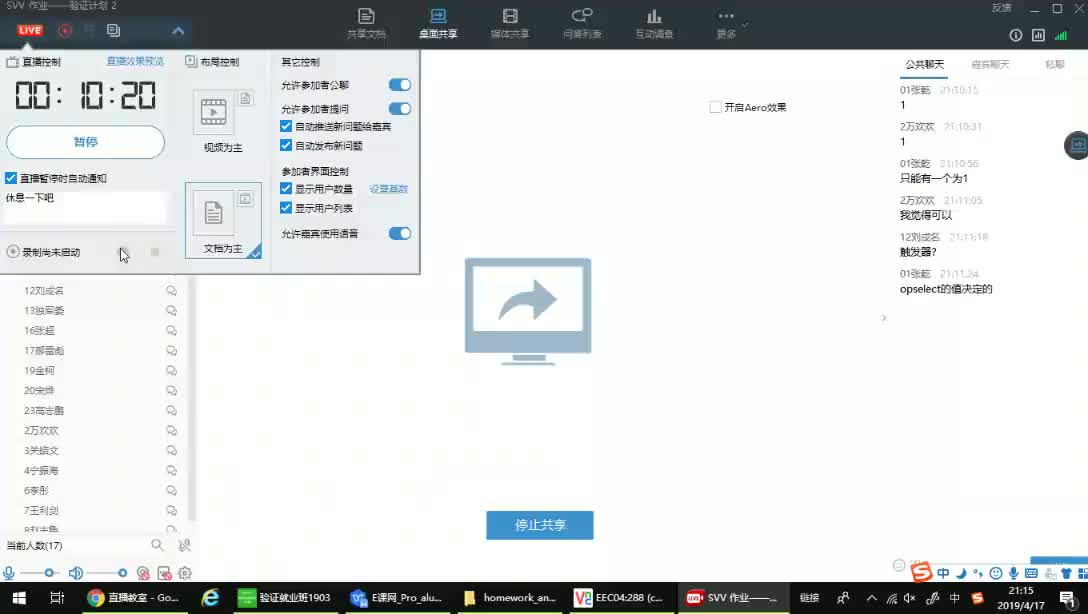The width and height of the screenshot is (1088, 614).
Task: Check the green network signal icon
Action: point(1061,35)
